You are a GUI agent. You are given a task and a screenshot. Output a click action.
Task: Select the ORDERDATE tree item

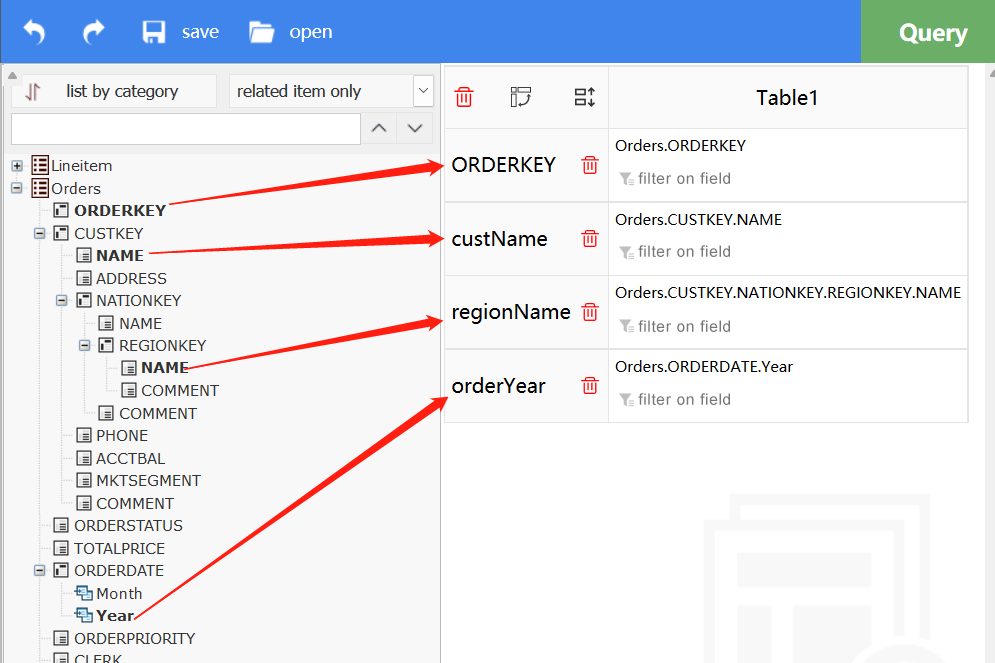pos(119,570)
